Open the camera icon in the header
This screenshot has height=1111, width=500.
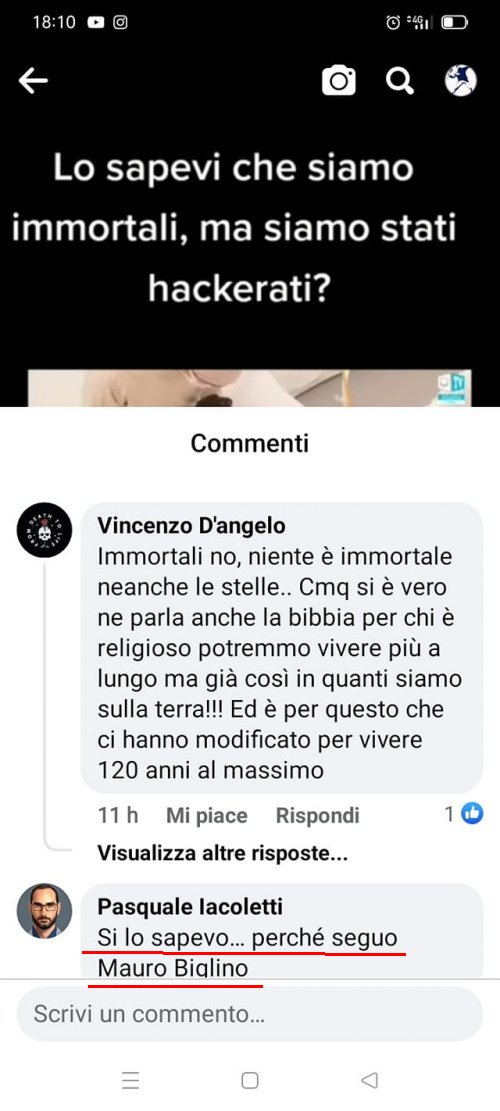pos(339,81)
